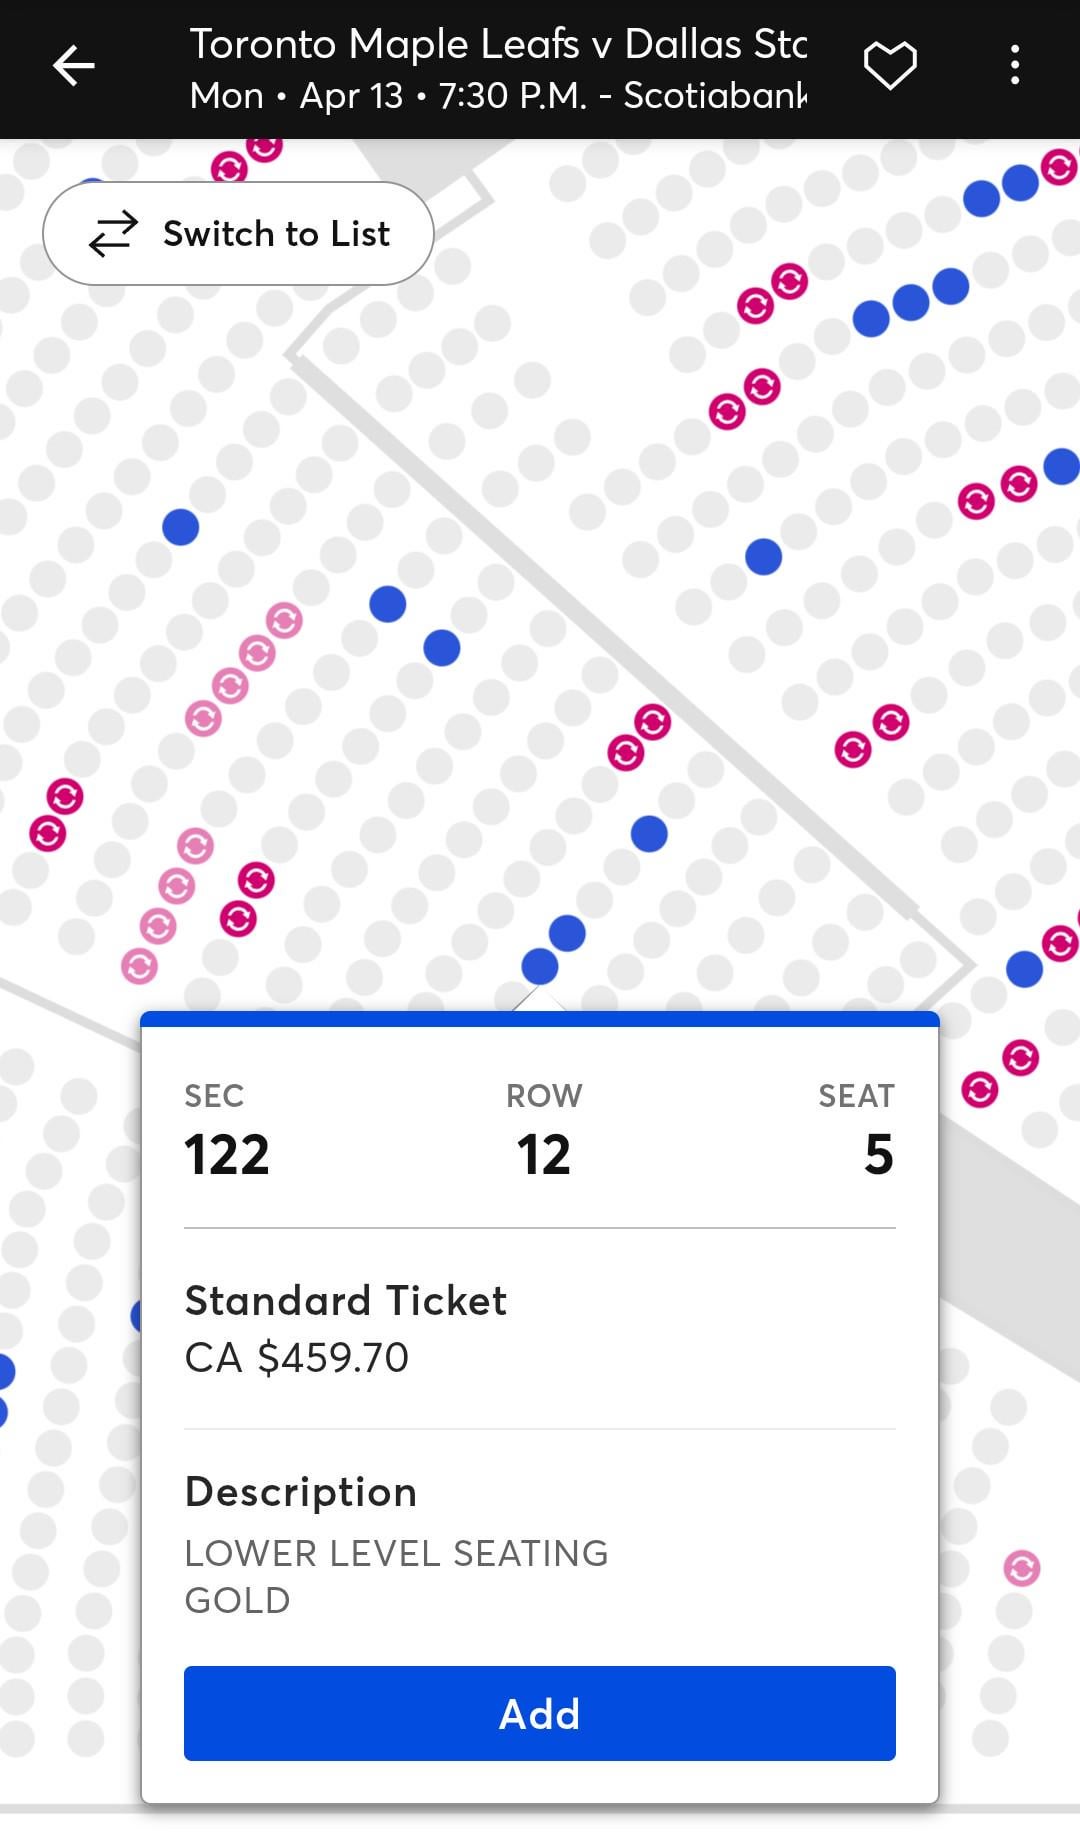This screenshot has height=1846, width=1080.
Task: Favorite this event with the heart icon
Action: 889,66
